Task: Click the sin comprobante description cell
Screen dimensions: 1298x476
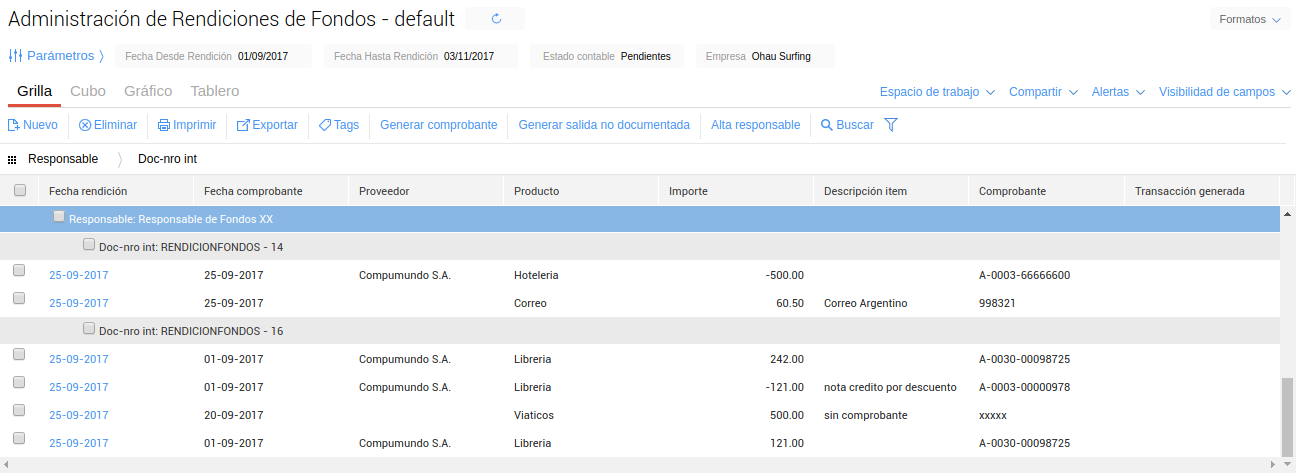Action: click(865, 415)
